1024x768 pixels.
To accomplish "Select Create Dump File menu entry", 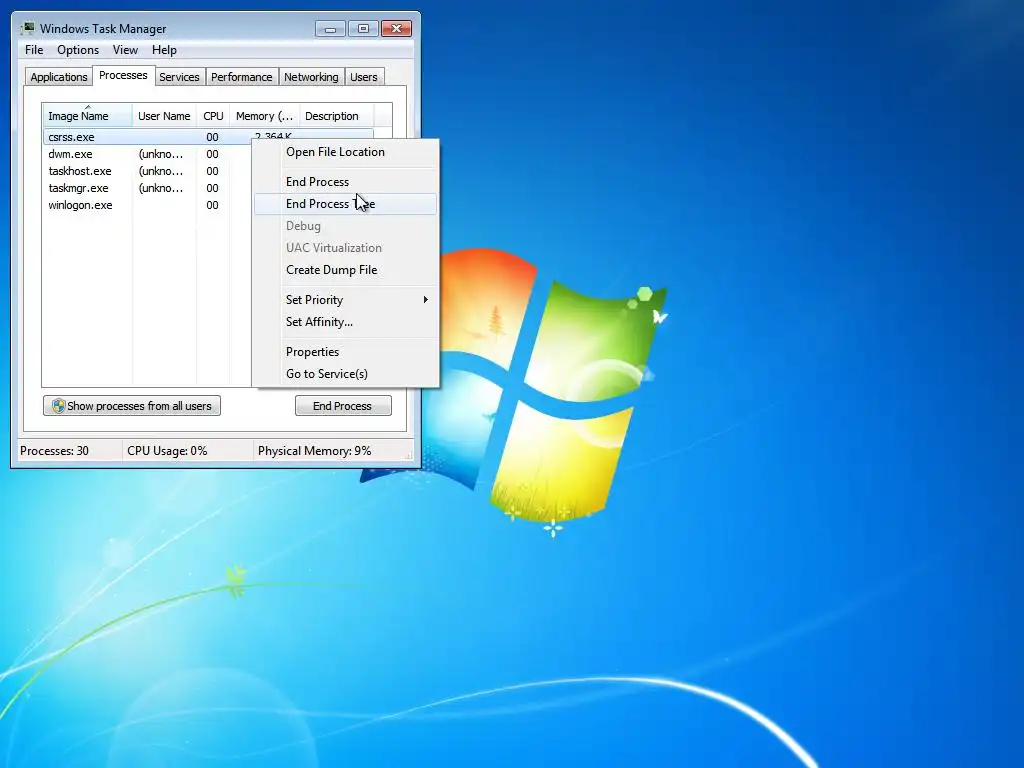I will coord(345,270).
